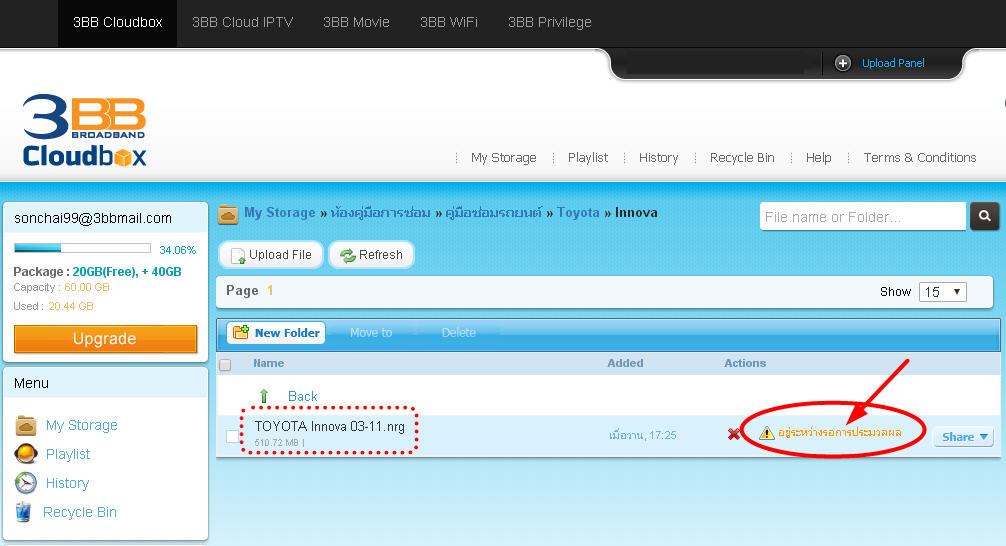Click the yellow warning triangle icon

[x=766, y=433]
